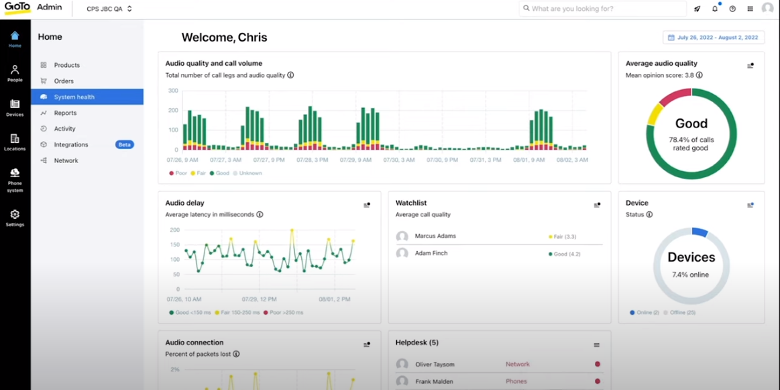The width and height of the screenshot is (780, 390).
Task: Open the People section
Action: click(x=15, y=73)
